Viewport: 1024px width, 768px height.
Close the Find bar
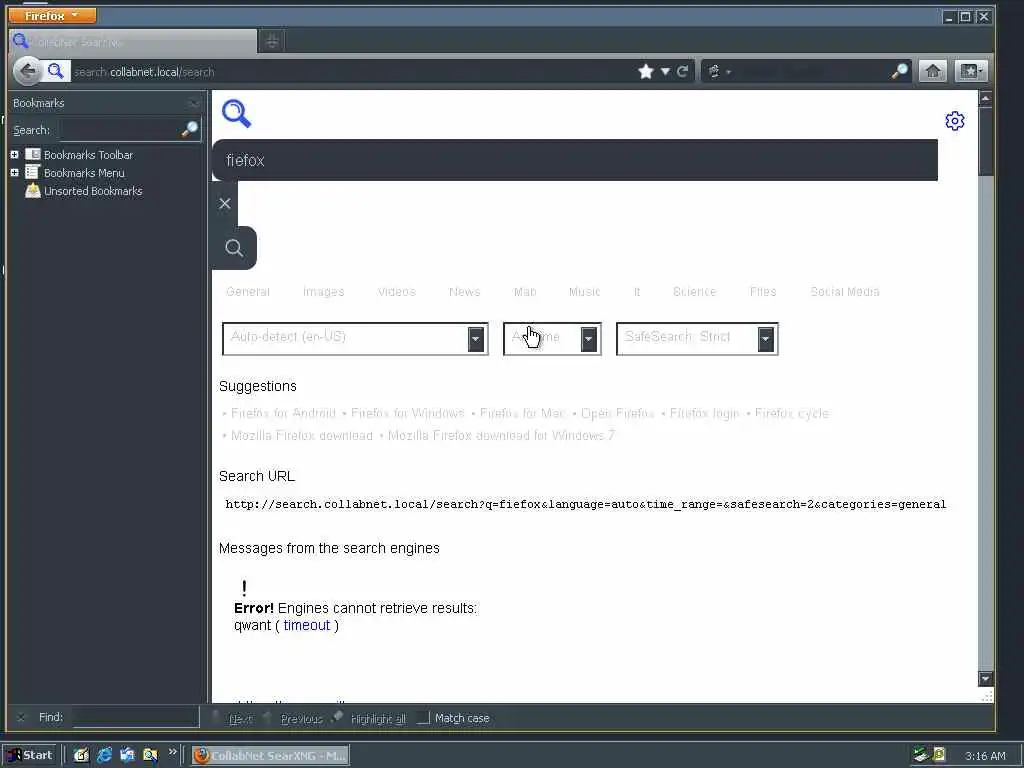pyautogui.click(x=21, y=717)
